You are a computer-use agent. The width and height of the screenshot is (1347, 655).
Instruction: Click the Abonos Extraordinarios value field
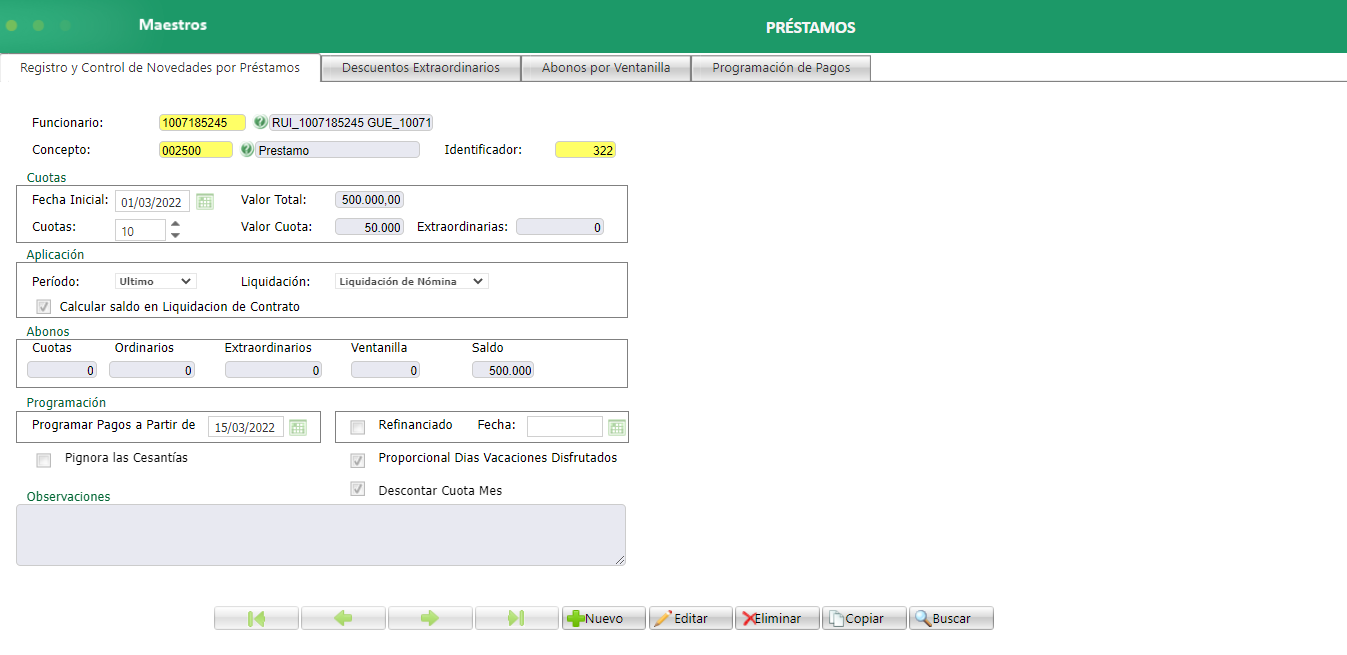[273, 370]
